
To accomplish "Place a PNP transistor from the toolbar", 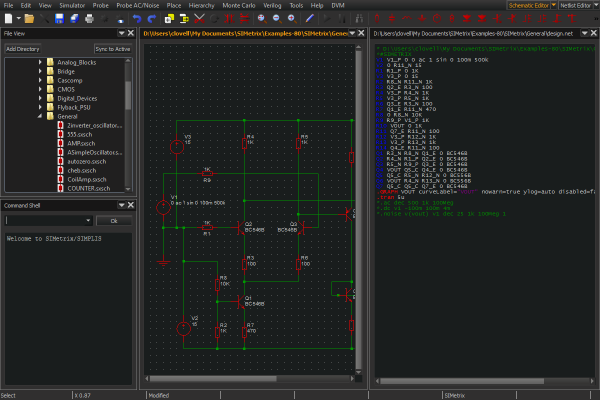I will click(x=512, y=18).
